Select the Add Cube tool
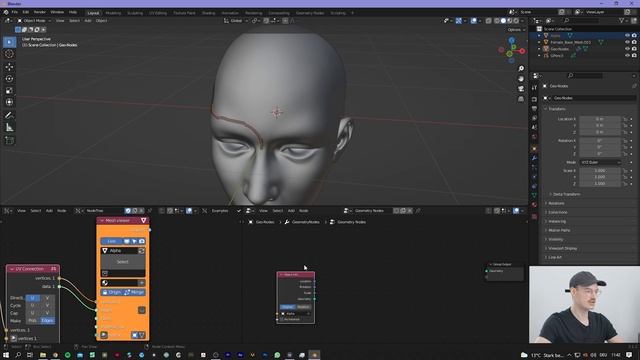Viewport: 640px width, 360px height. (9, 141)
